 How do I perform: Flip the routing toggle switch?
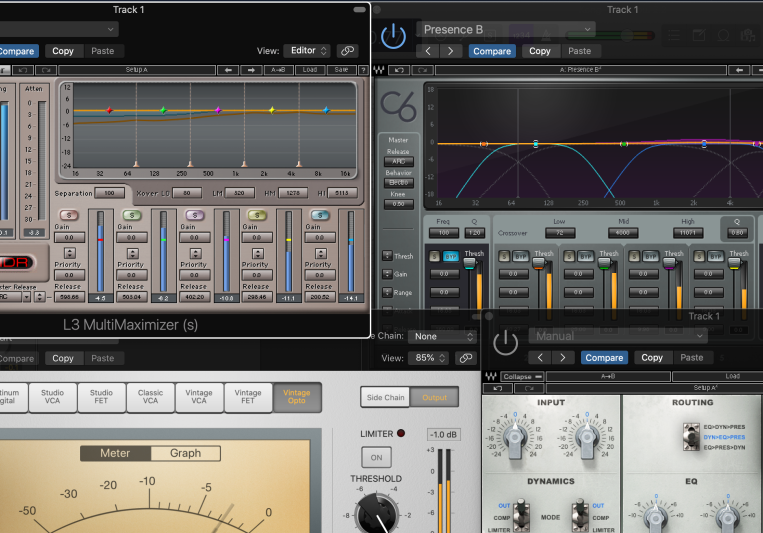(690, 437)
